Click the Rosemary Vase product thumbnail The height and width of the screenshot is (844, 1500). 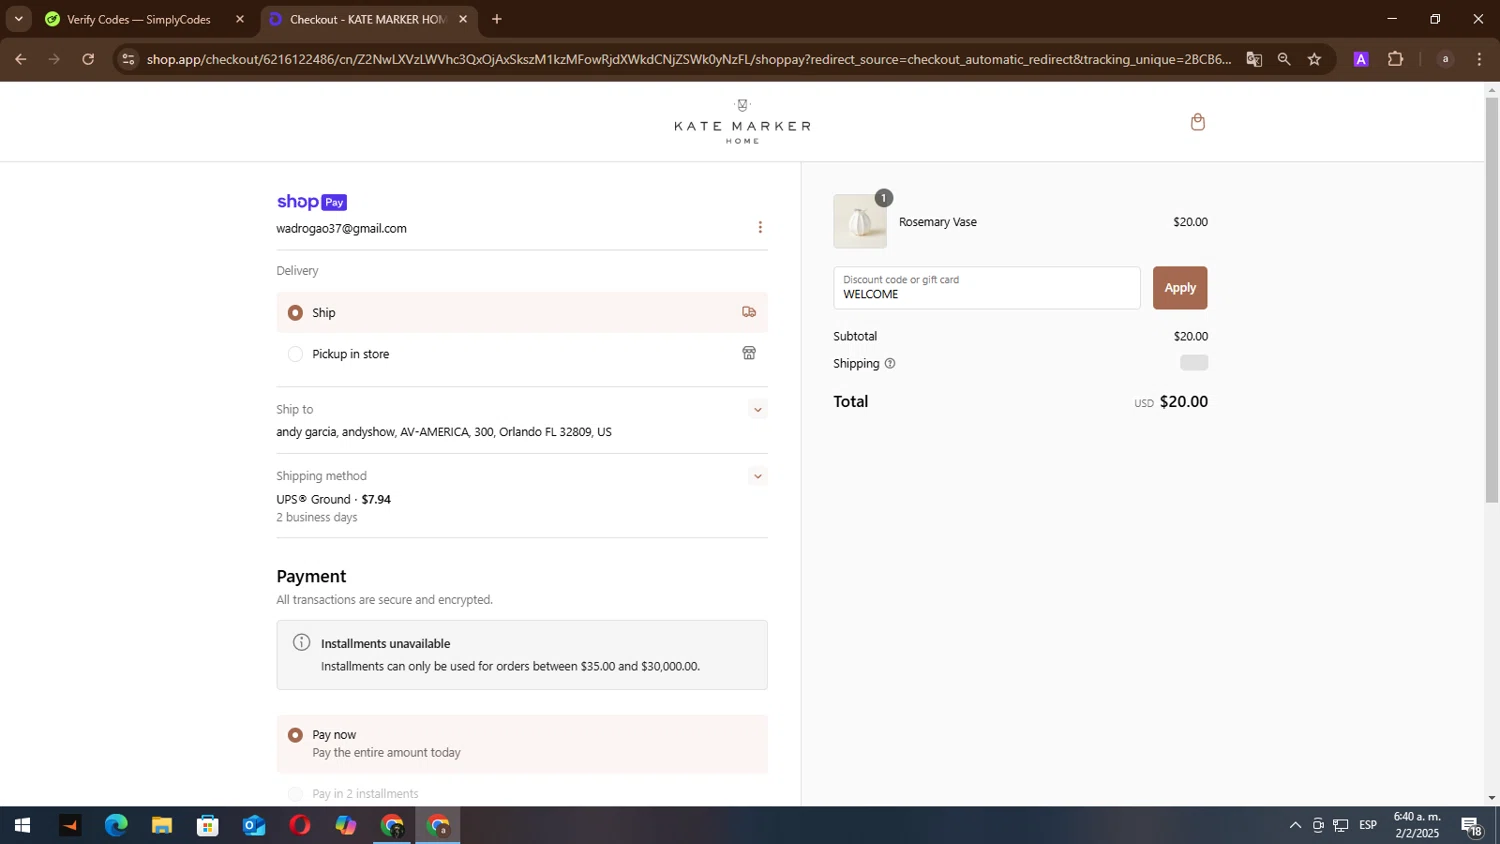[x=860, y=222]
